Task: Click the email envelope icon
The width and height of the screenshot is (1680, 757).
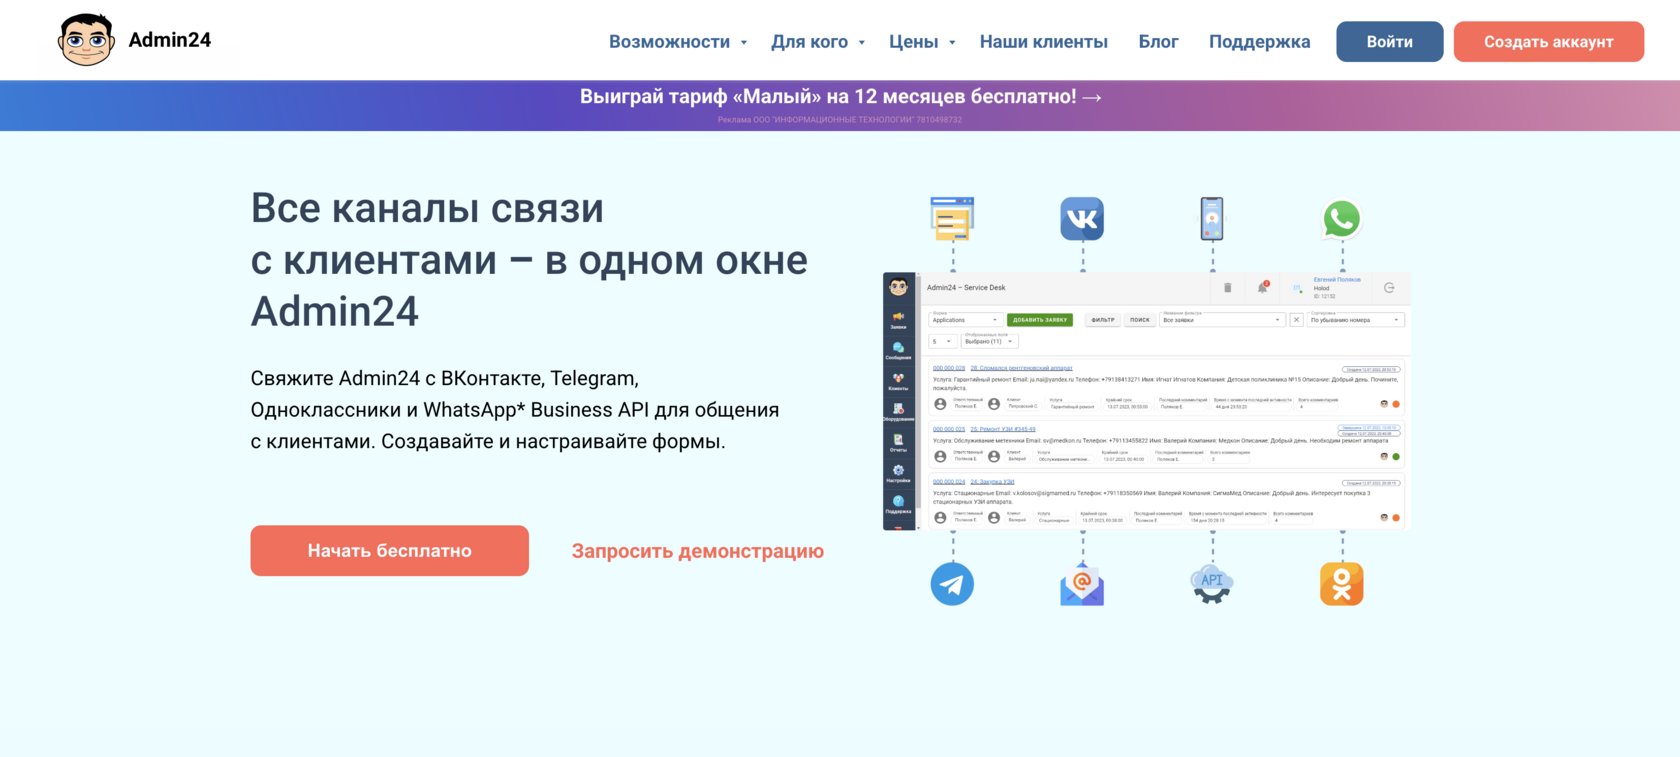Action: pyautogui.click(x=1082, y=584)
